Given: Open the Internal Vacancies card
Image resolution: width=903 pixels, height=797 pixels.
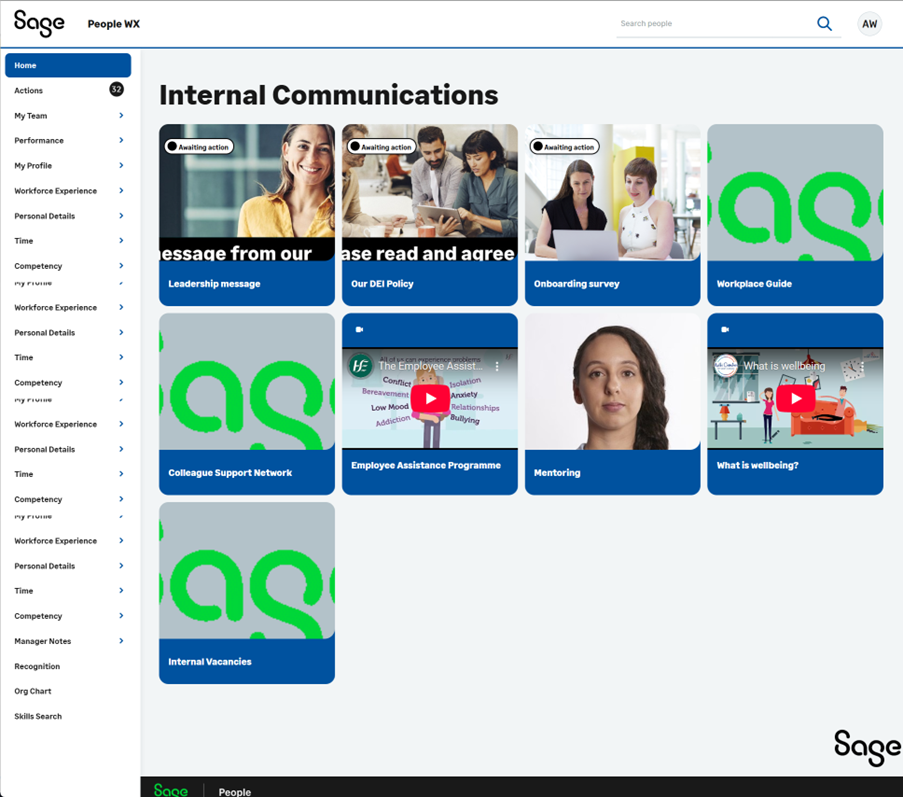Looking at the screenshot, I should pos(247,593).
